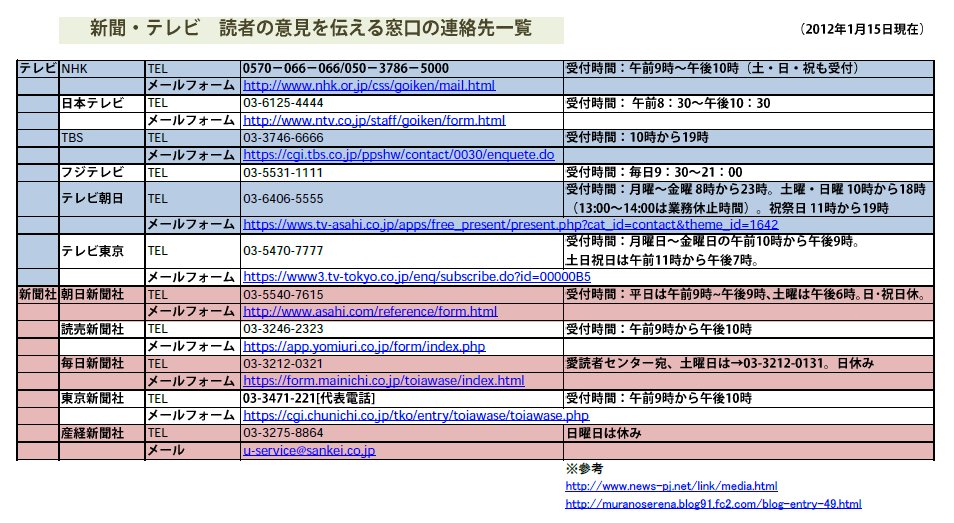
Task: Select the 読売新聞社 name cell
Action: [x=102, y=330]
